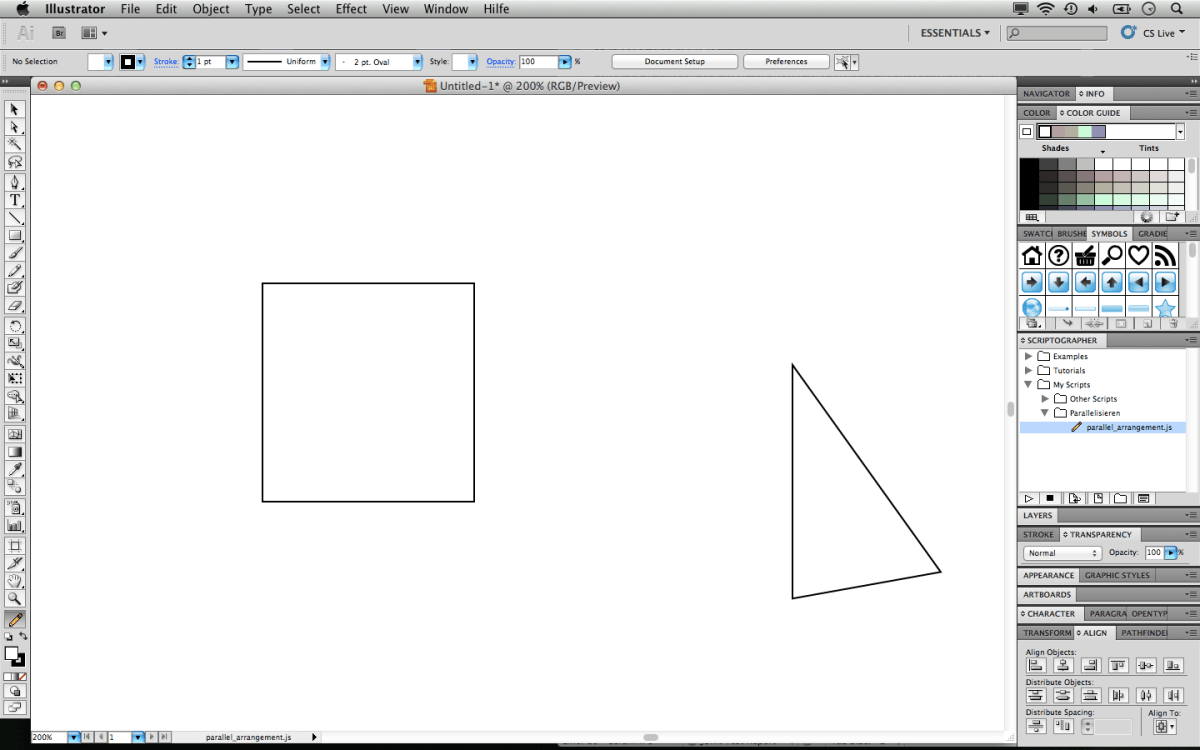Click Horizontal Distribute Right icon
This screenshot has height=750, width=1200.
coord(1173,695)
